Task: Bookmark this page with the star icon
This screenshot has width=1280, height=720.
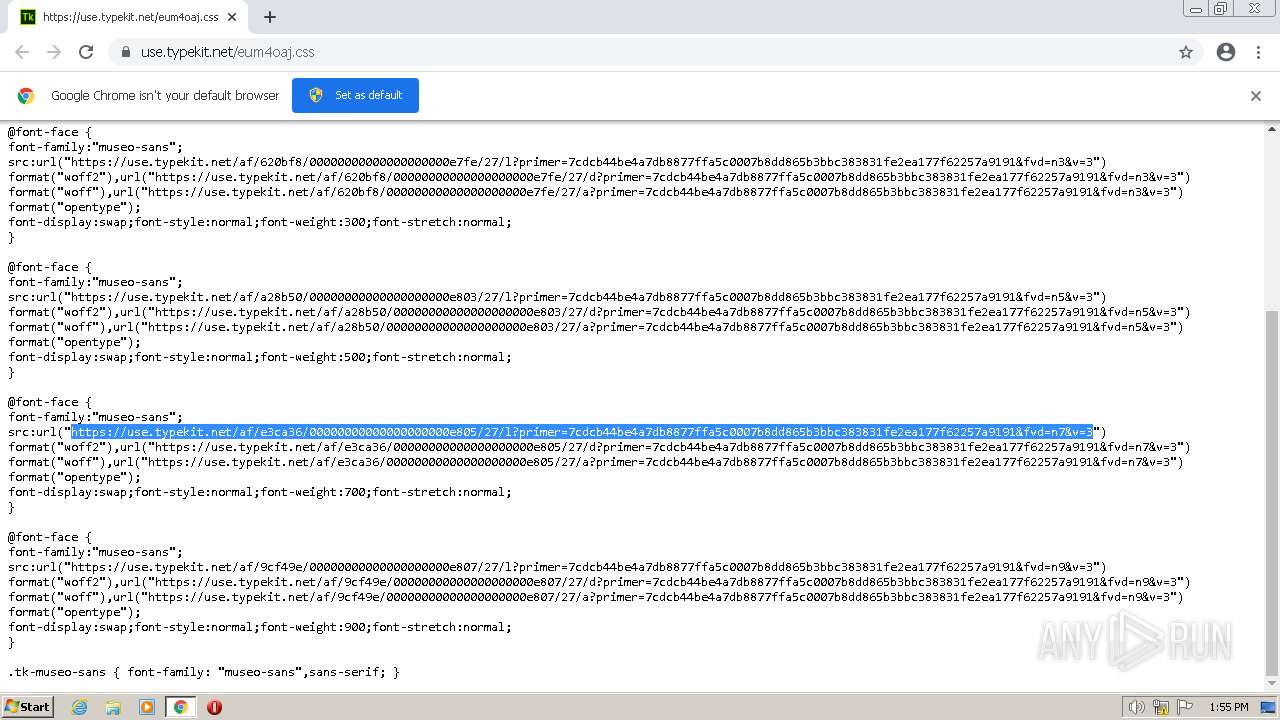Action: click(1186, 52)
